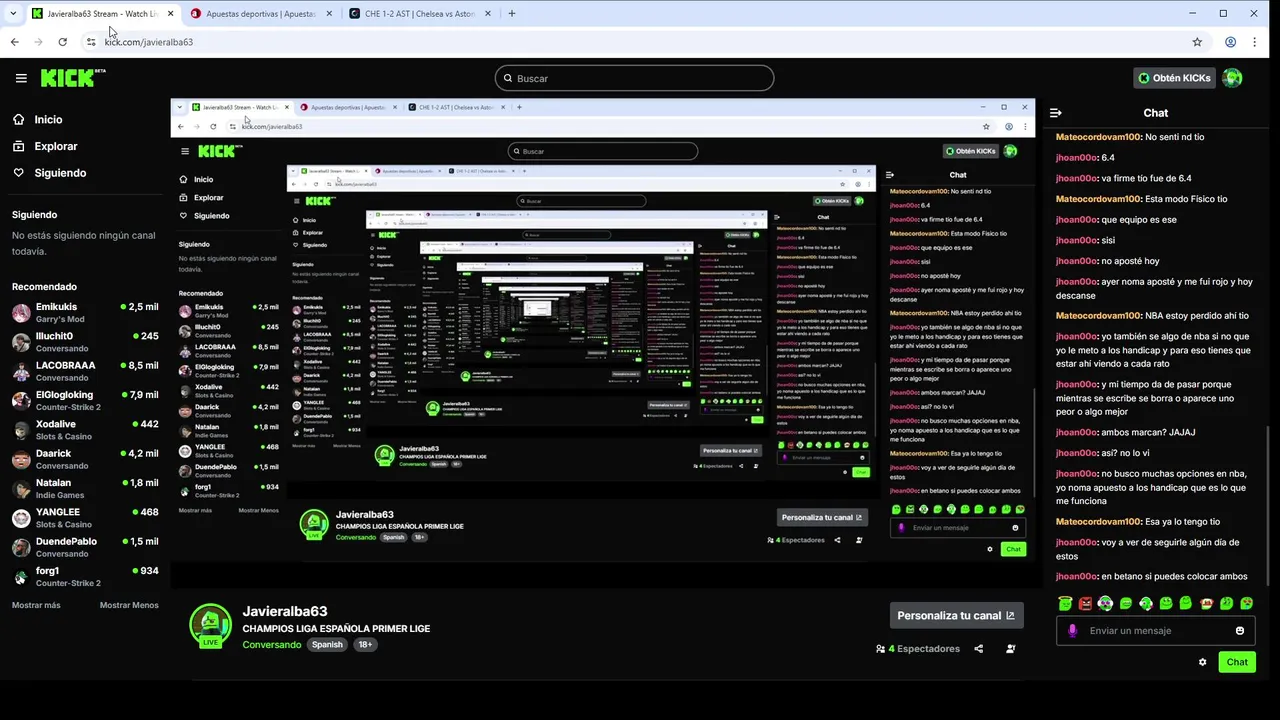1280x720 pixels.
Task: Open emoji picker smiley in message box
Action: (1240, 631)
